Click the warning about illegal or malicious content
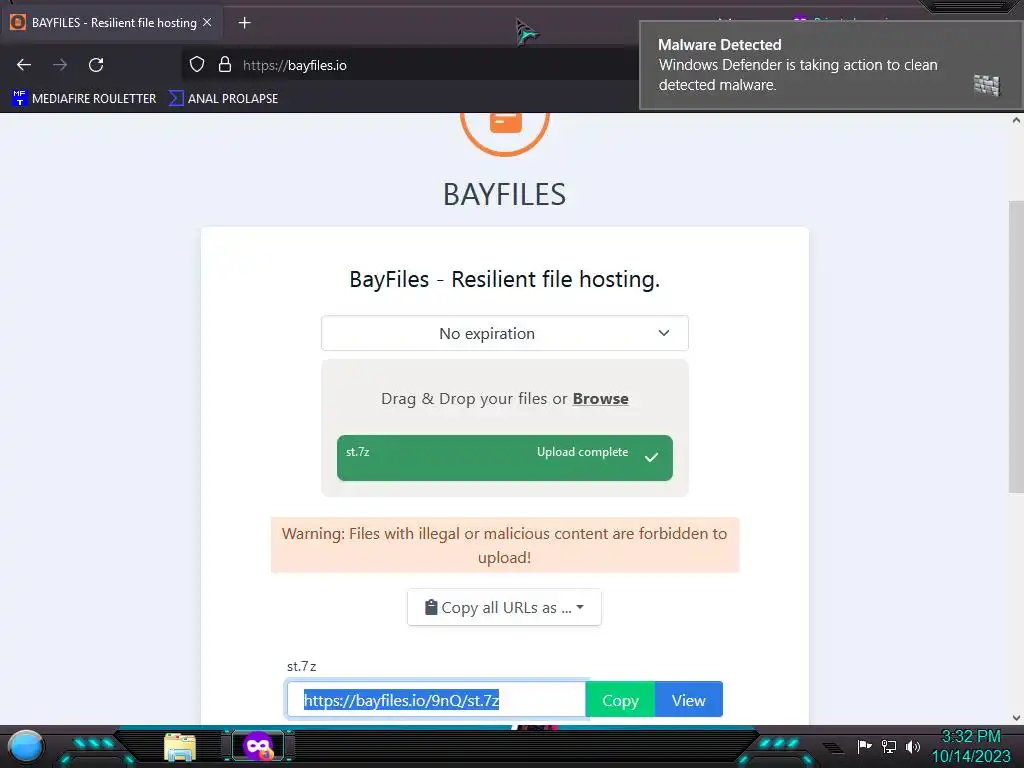Viewport: 1024px width, 768px height. 505,545
